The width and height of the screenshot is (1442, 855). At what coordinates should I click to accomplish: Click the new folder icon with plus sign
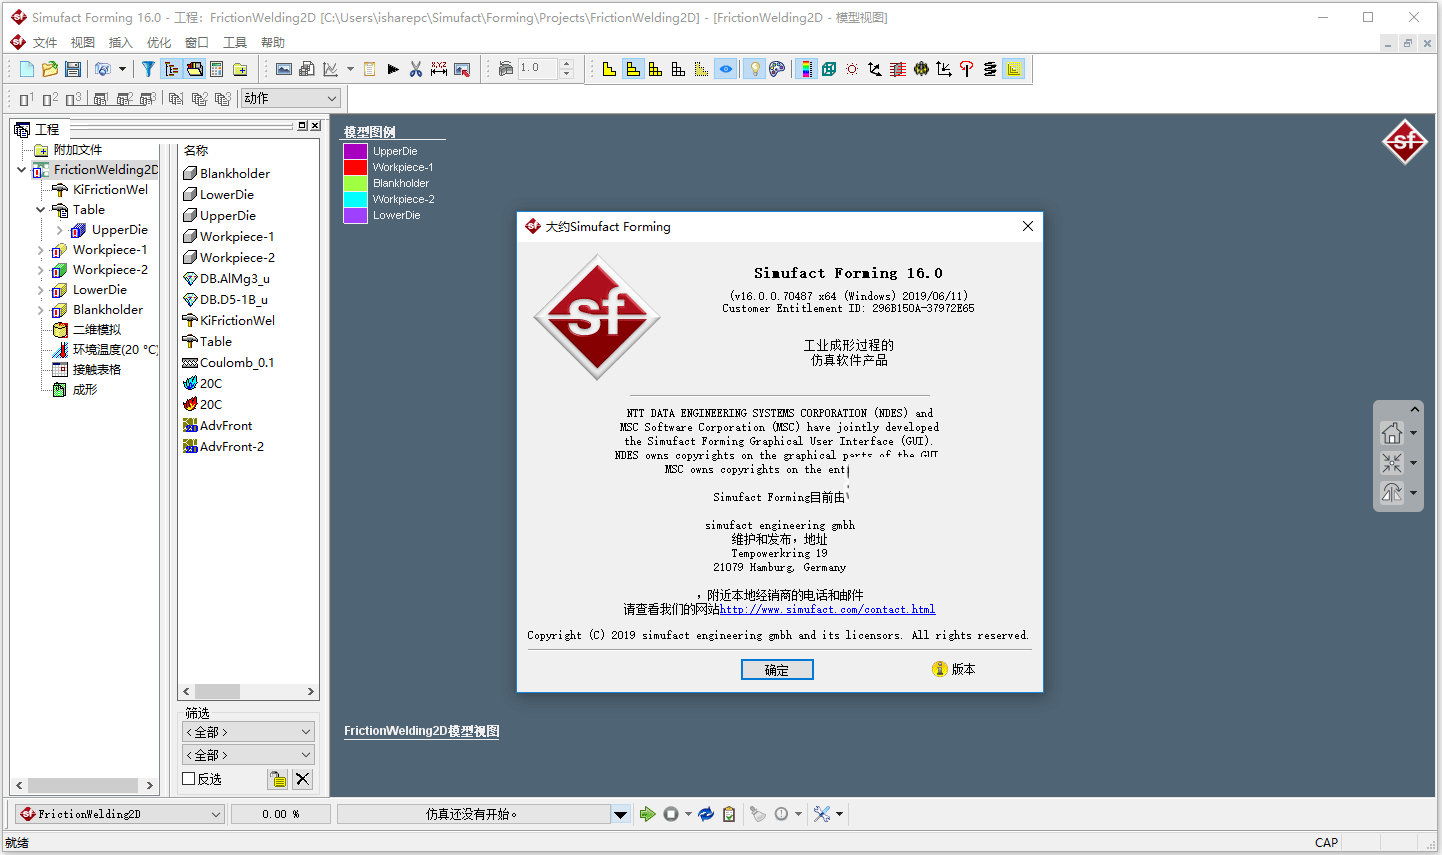tap(240, 69)
